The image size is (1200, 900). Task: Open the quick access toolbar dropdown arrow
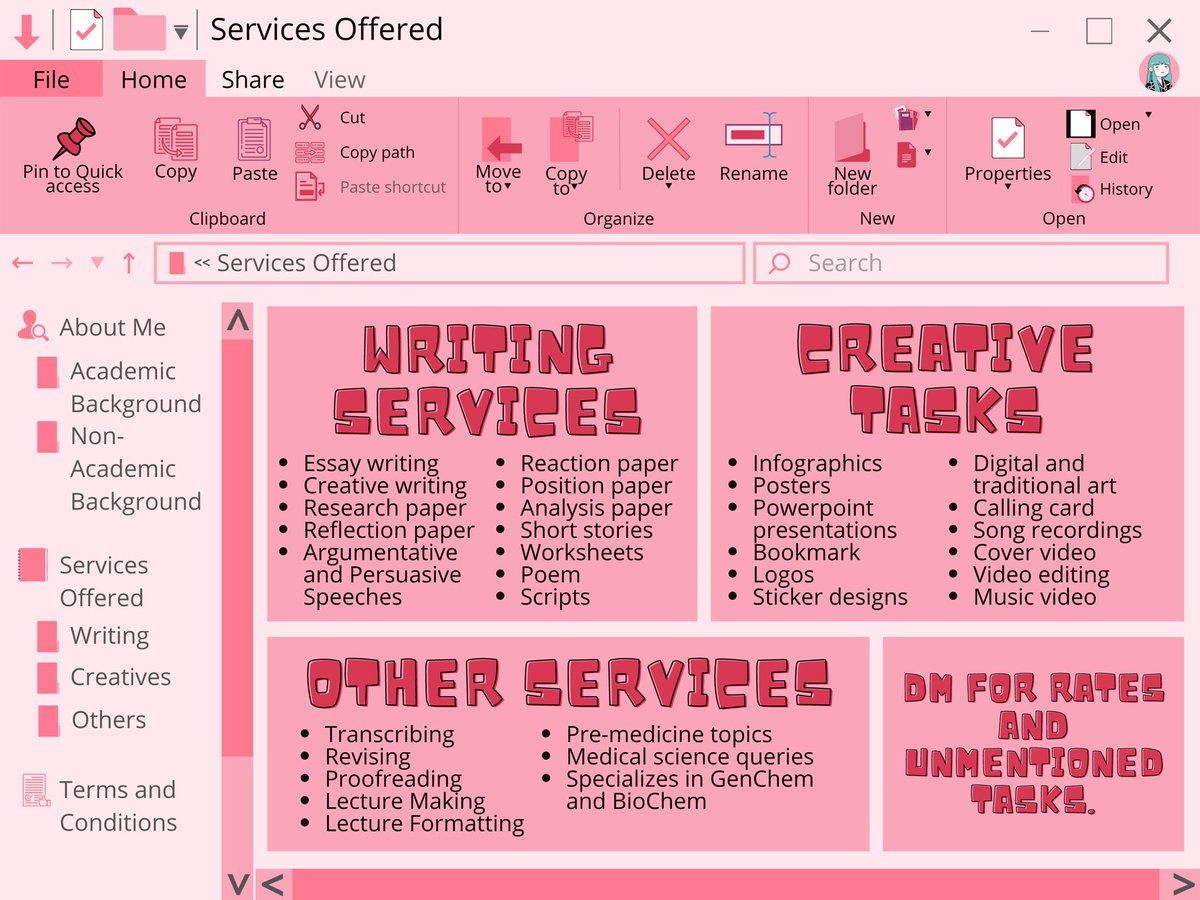tap(180, 32)
